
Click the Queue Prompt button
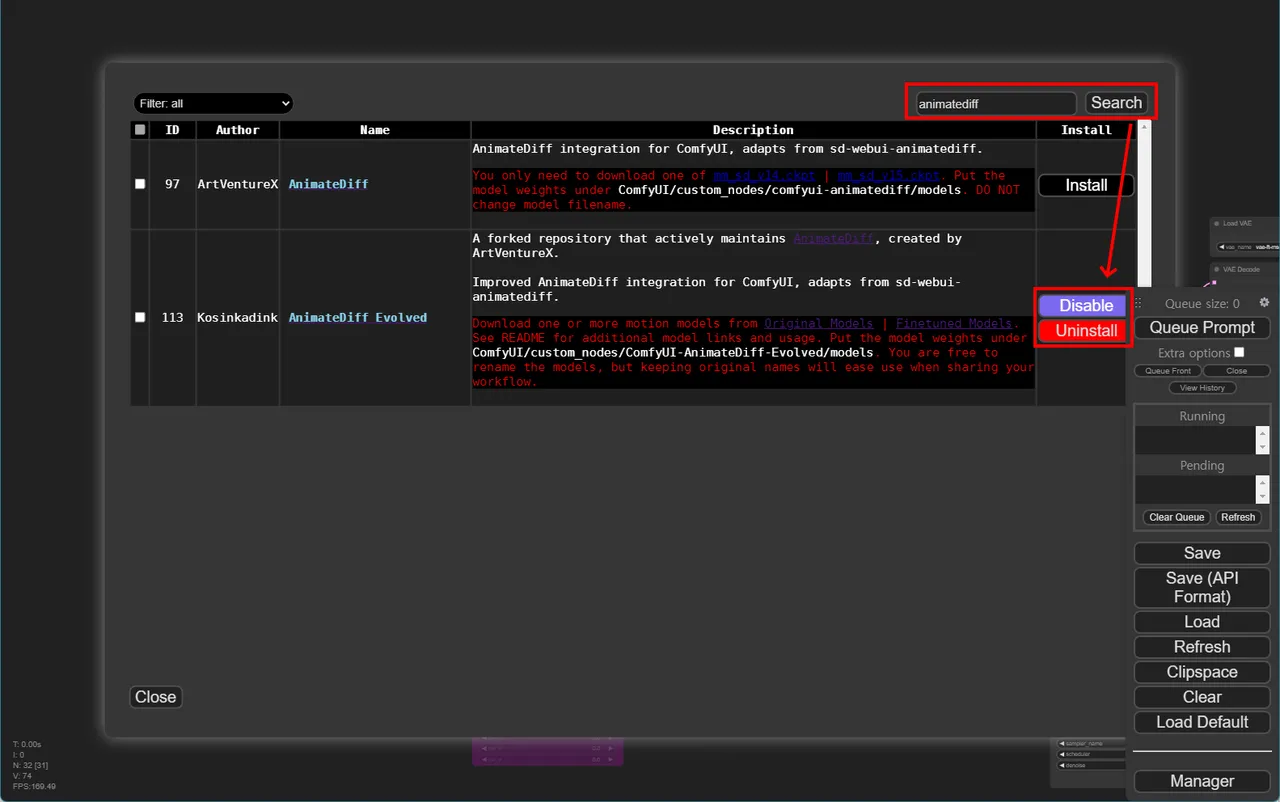click(x=1202, y=328)
